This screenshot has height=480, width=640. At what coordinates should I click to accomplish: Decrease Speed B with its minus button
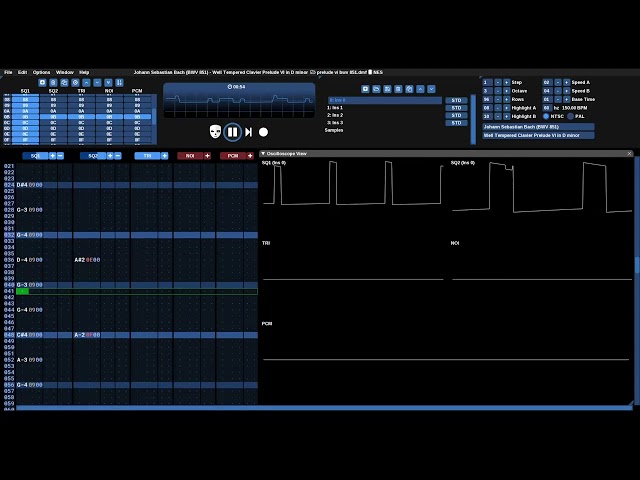[x=558, y=91]
